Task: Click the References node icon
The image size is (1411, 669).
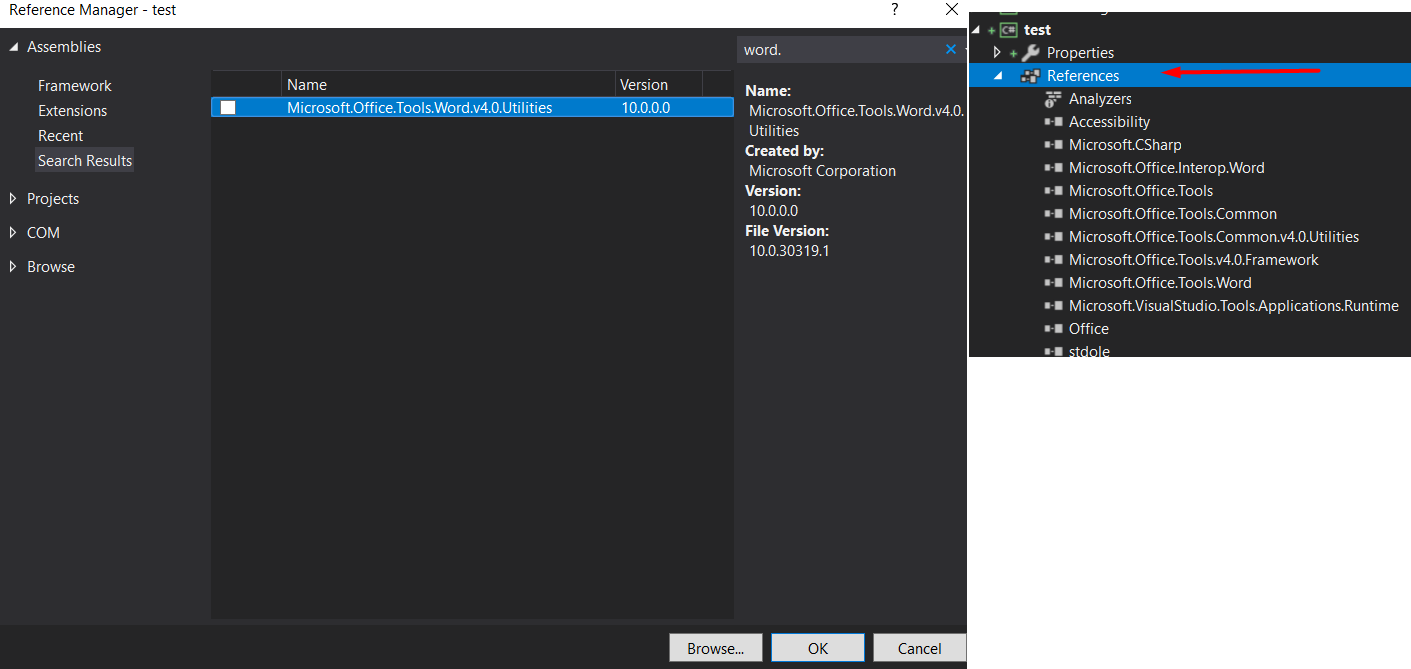Action: (x=1030, y=76)
